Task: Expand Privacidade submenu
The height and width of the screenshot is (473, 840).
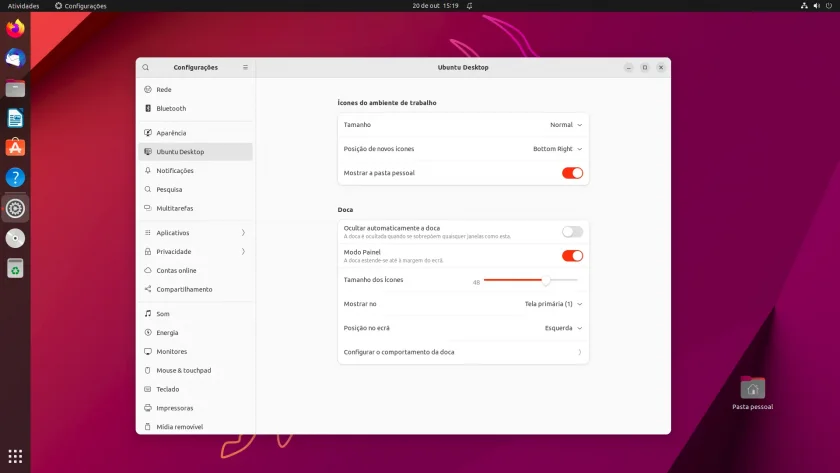Action: click(196, 251)
